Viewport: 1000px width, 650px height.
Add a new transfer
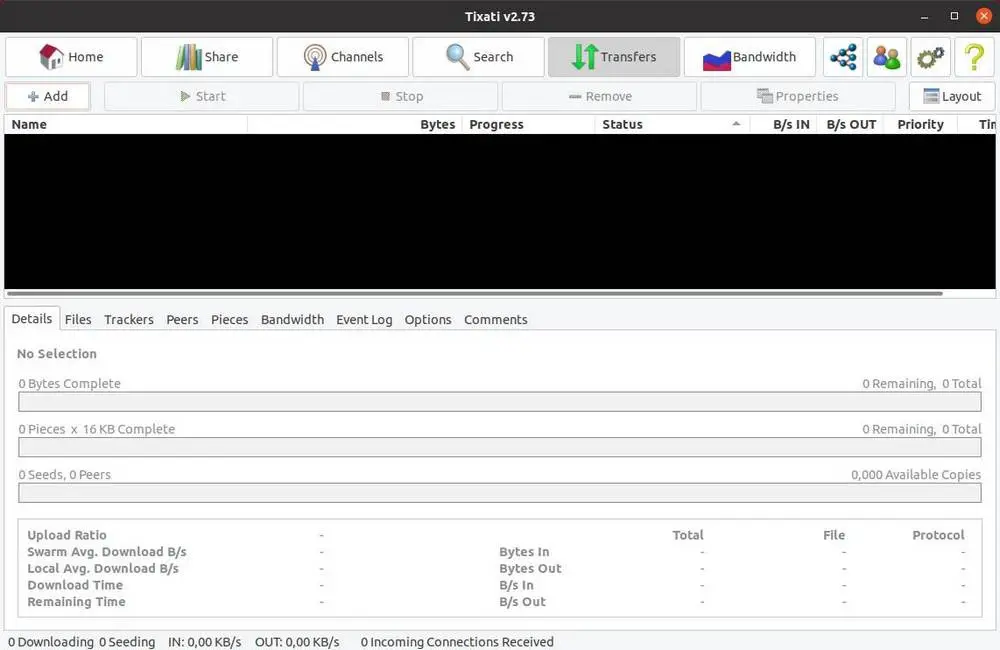tap(48, 96)
